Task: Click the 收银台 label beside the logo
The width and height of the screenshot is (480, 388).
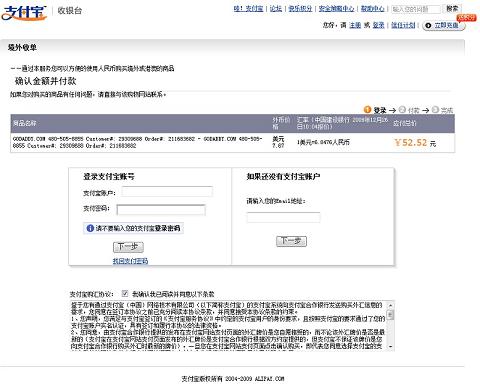Action: pyautogui.click(x=70, y=11)
